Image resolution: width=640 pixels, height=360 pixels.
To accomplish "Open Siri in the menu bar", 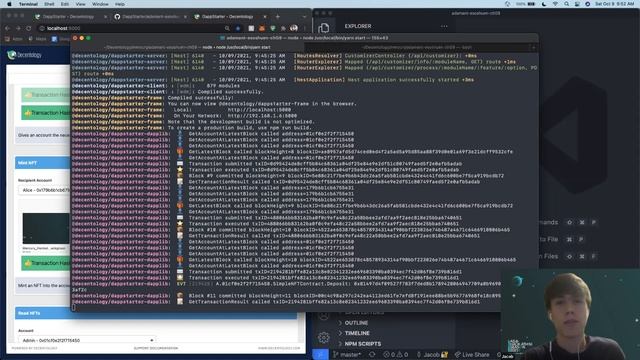I will pos(587,4).
